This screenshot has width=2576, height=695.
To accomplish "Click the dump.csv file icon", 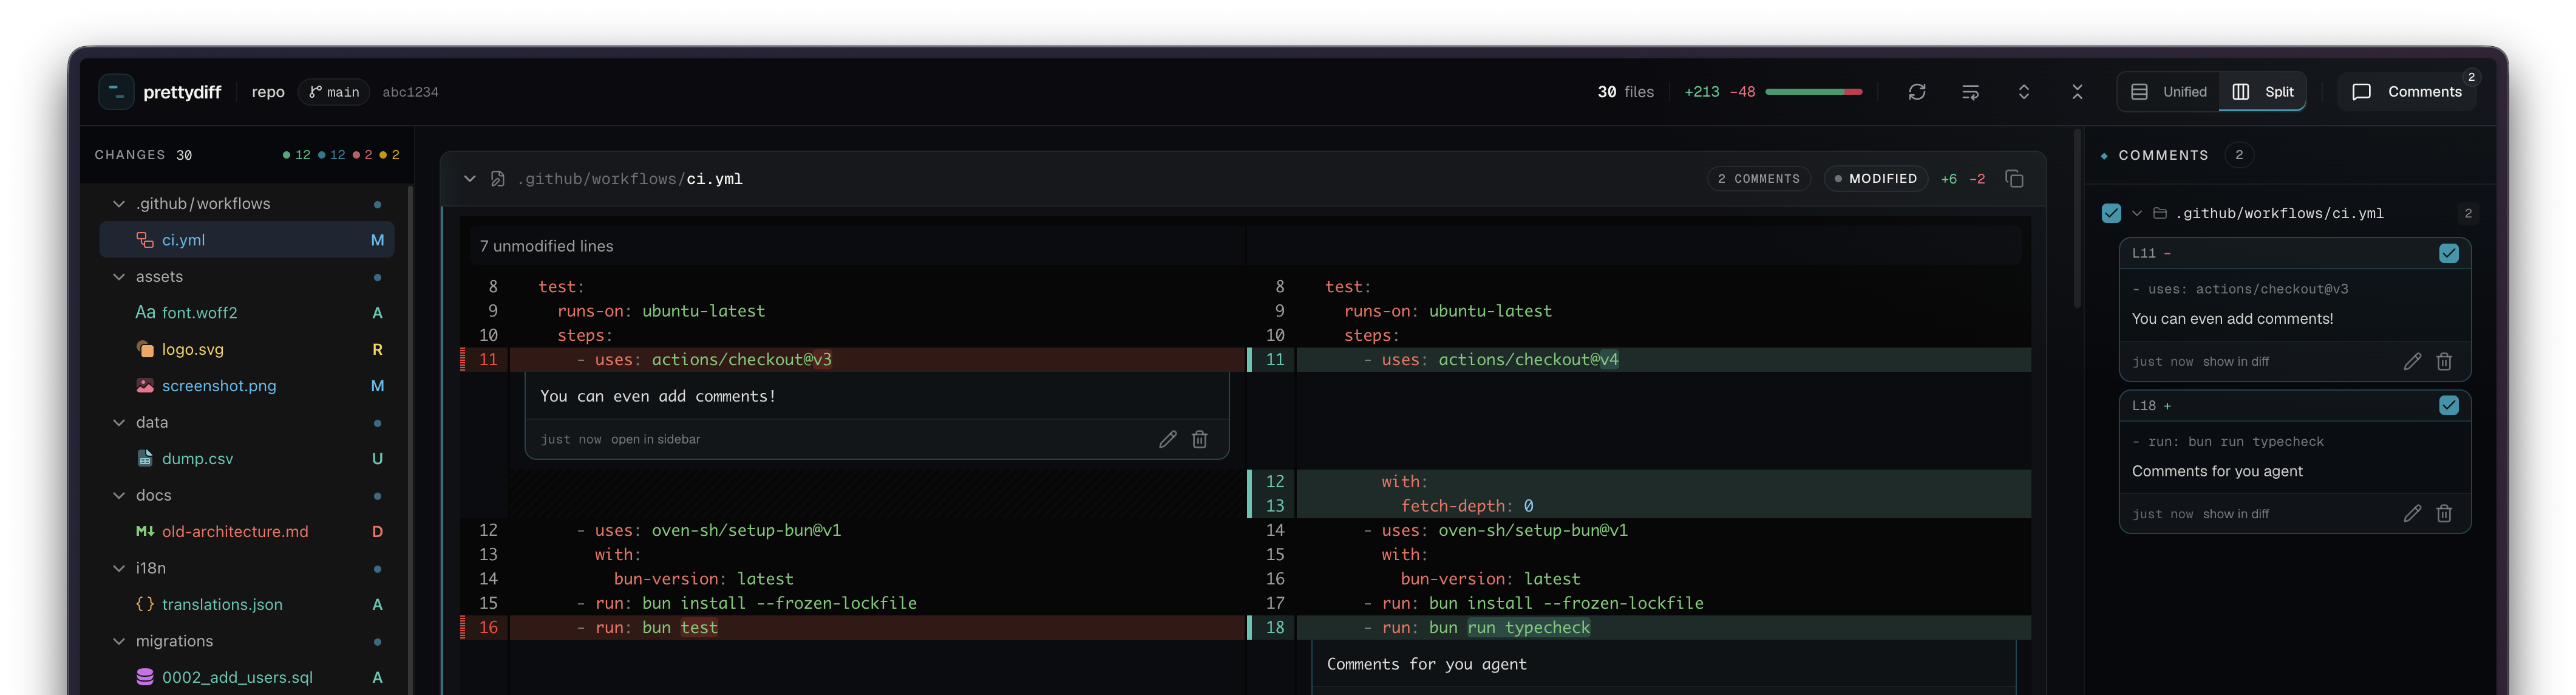I will [145, 459].
